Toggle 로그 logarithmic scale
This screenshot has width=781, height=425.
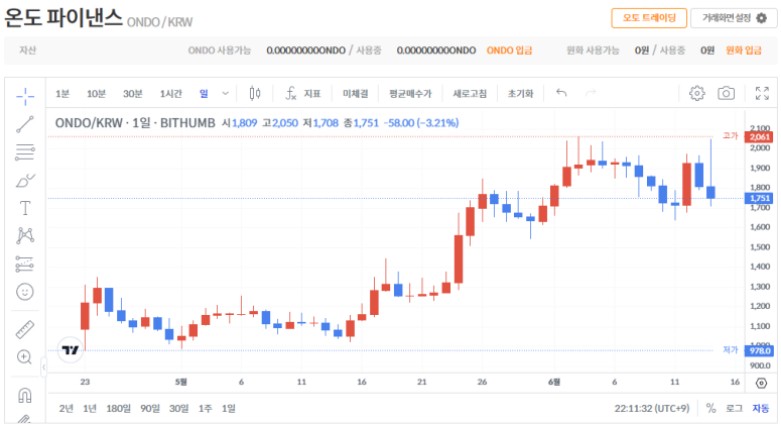tap(734, 409)
